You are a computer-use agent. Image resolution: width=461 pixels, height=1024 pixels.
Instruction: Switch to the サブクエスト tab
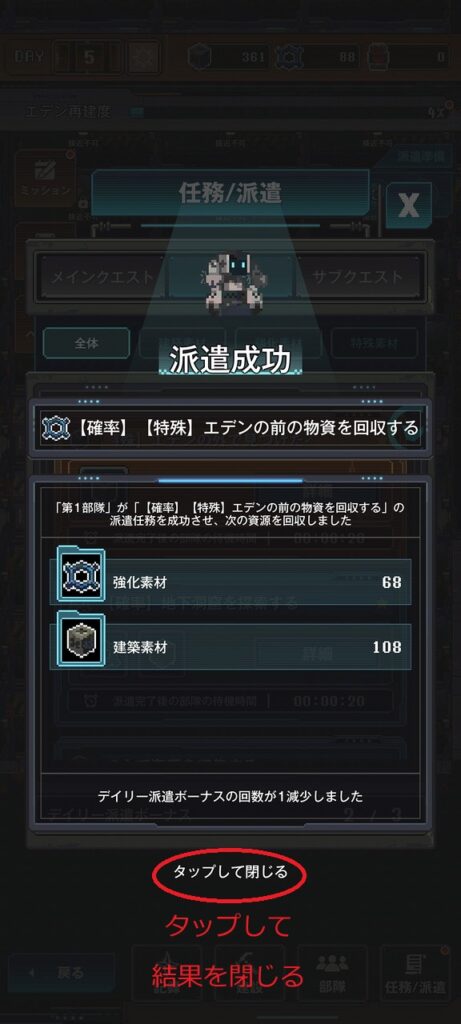[x=357, y=276]
